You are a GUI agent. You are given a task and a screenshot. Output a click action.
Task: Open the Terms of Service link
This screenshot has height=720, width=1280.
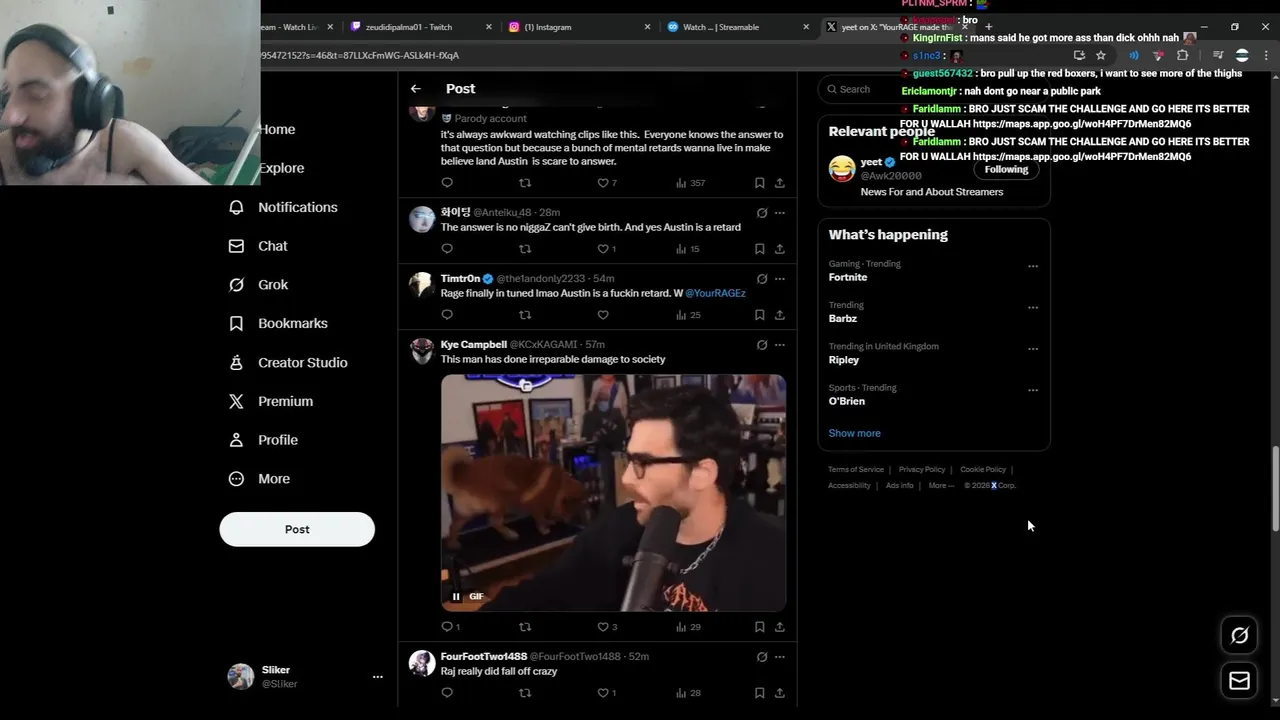pyautogui.click(x=856, y=469)
